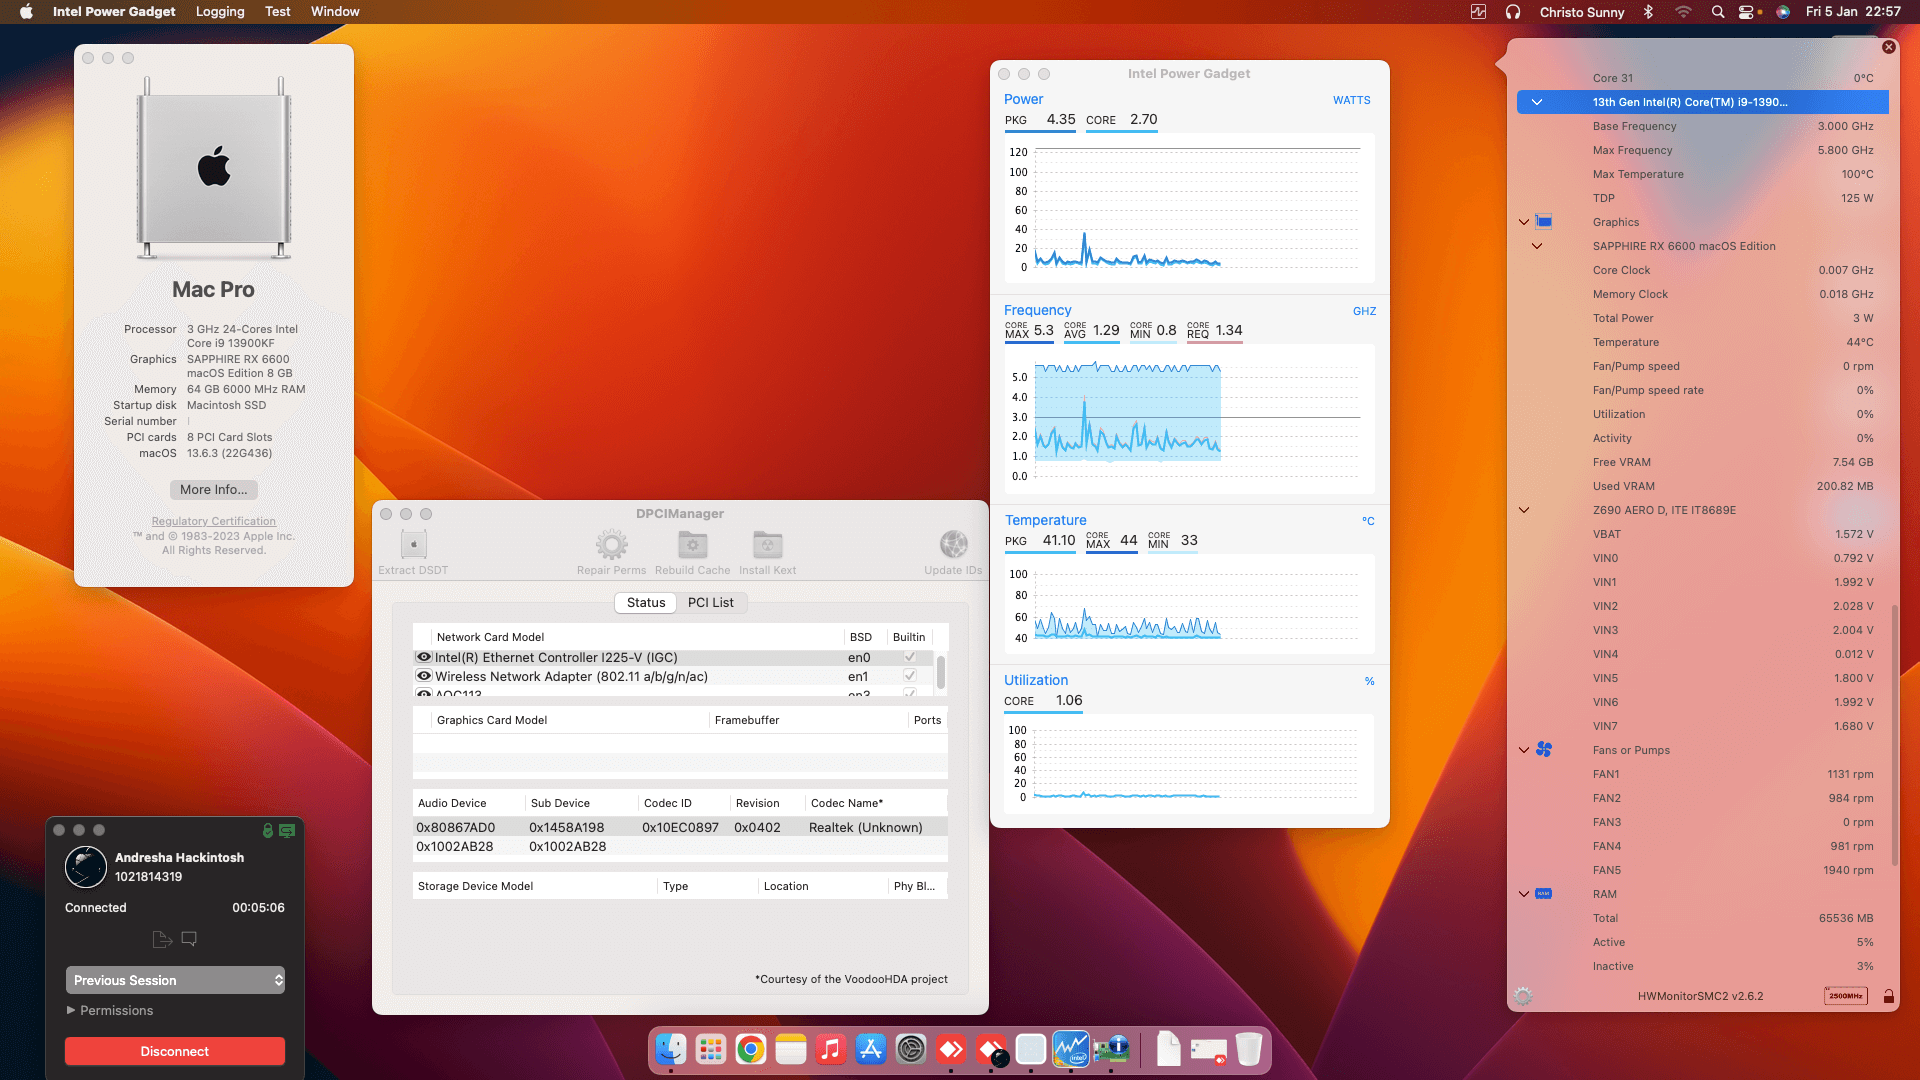Click the HWMonitor menu bar icon
This screenshot has width=1920, height=1080.
point(1479,12)
